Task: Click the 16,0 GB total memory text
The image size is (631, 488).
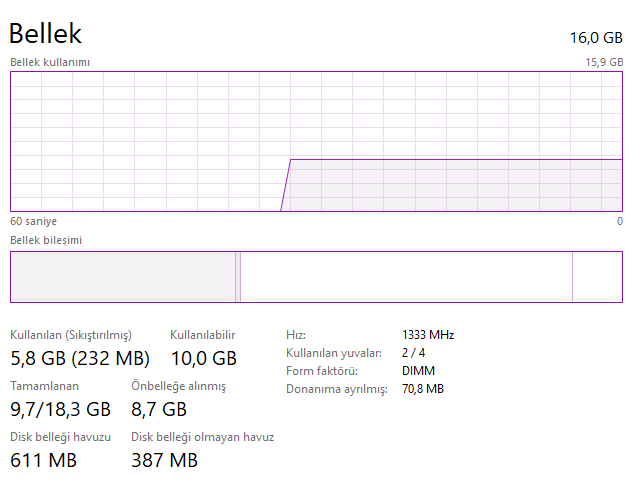Action: 595,38
